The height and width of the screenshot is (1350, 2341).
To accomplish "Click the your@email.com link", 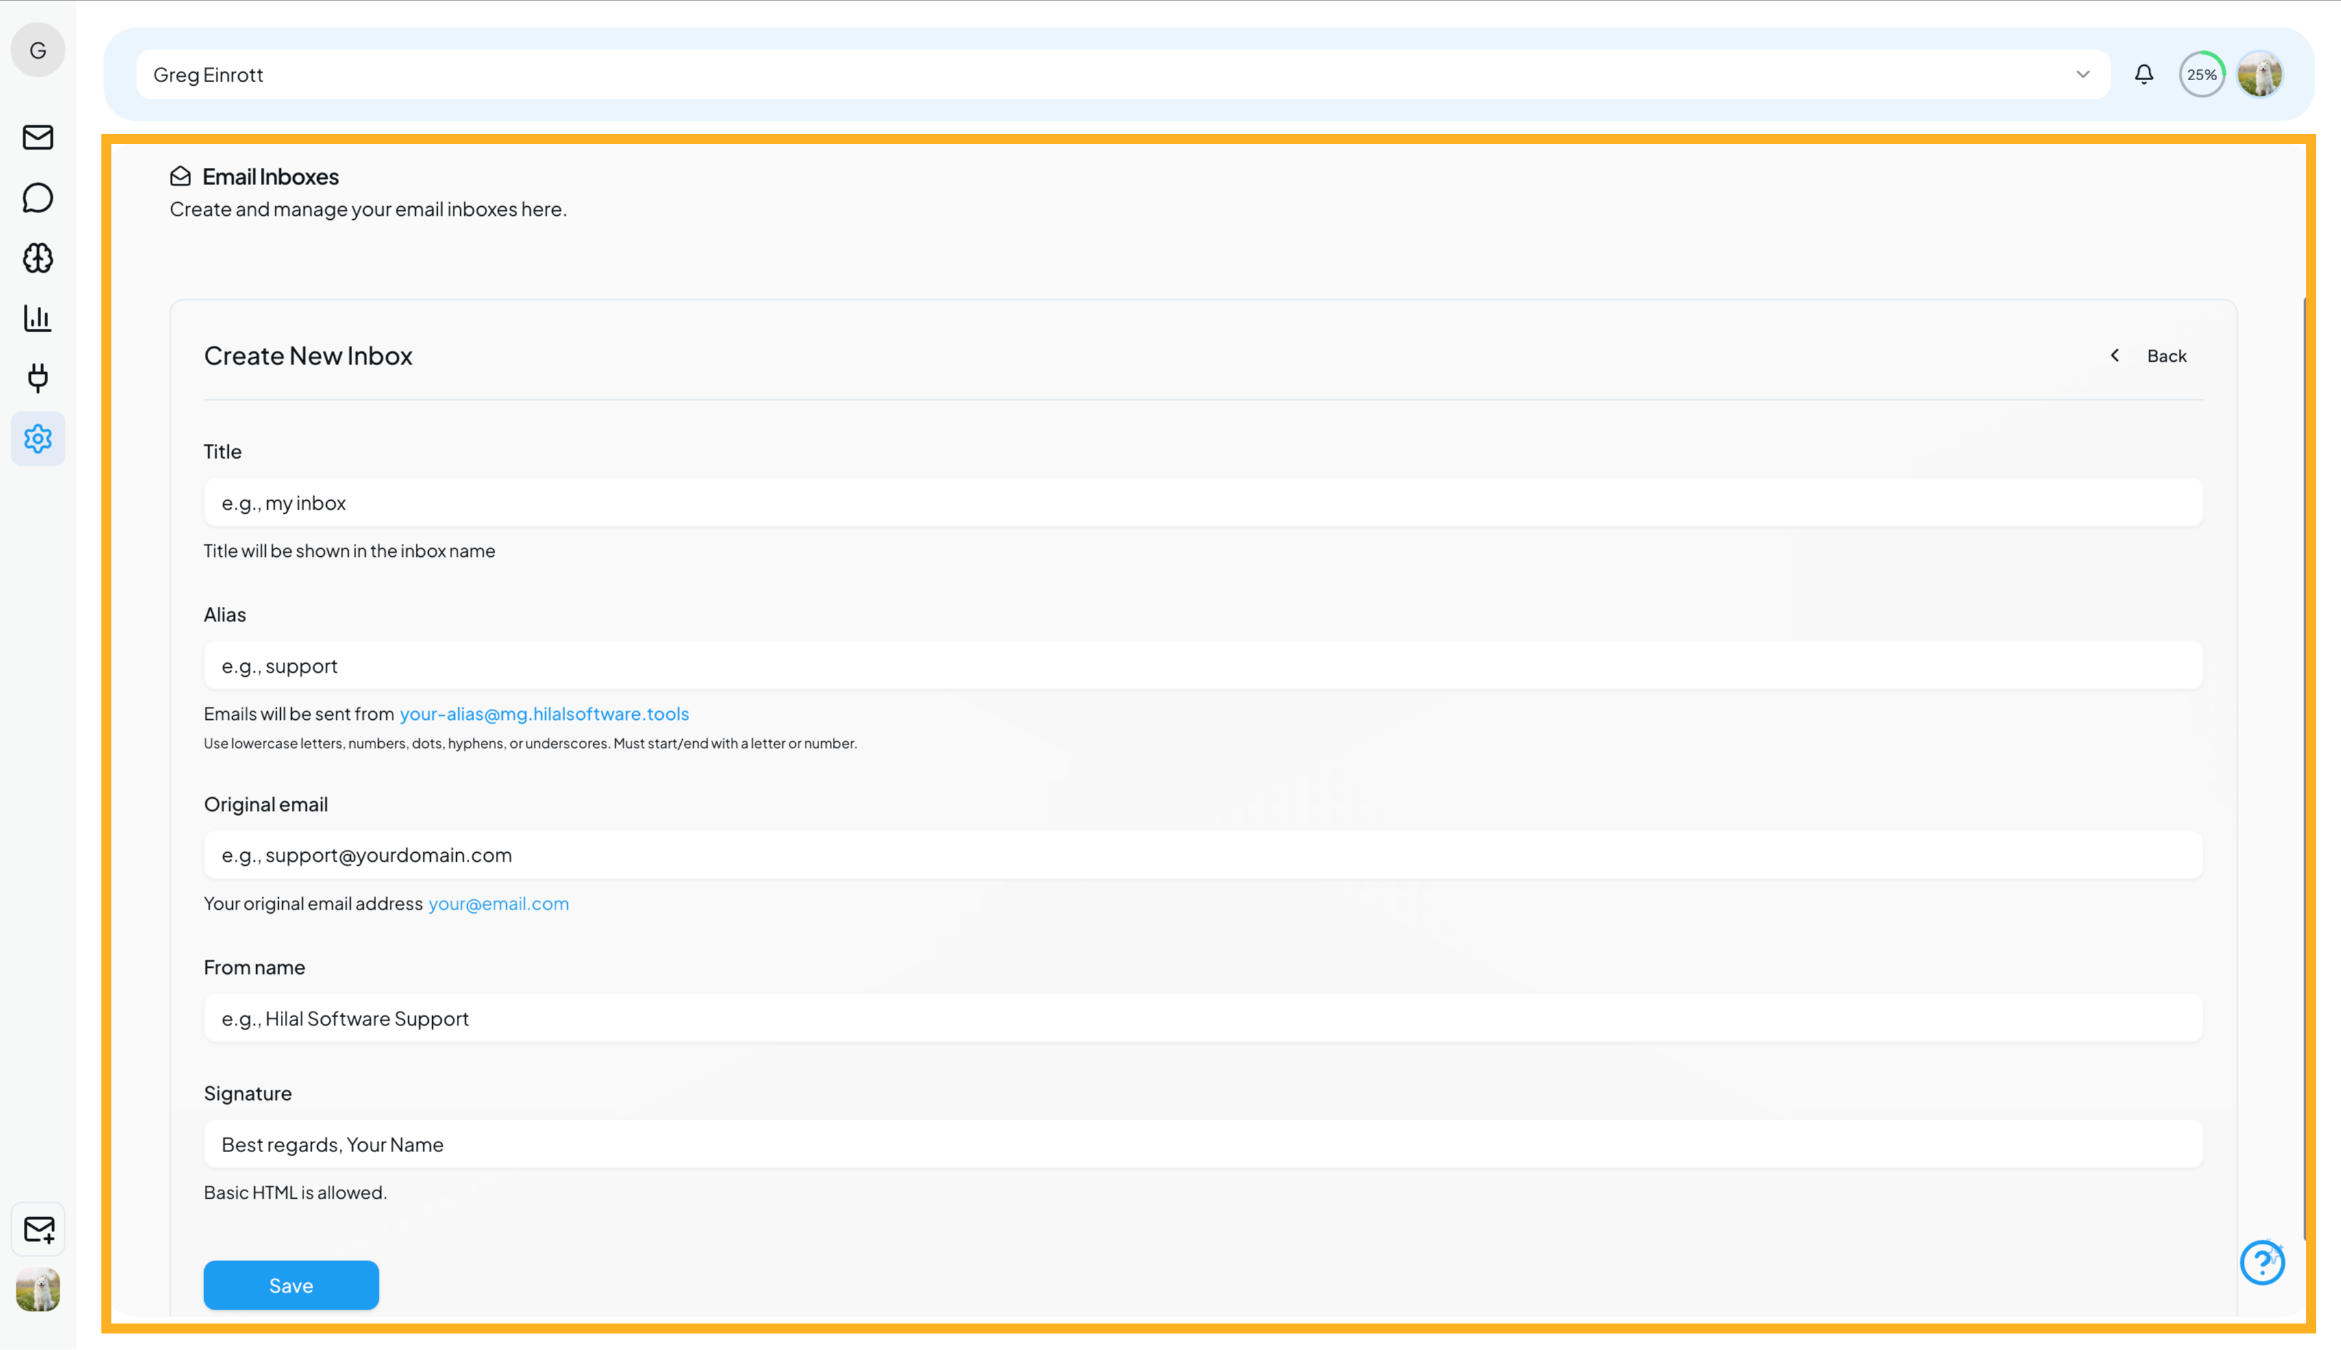I will point(498,903).
